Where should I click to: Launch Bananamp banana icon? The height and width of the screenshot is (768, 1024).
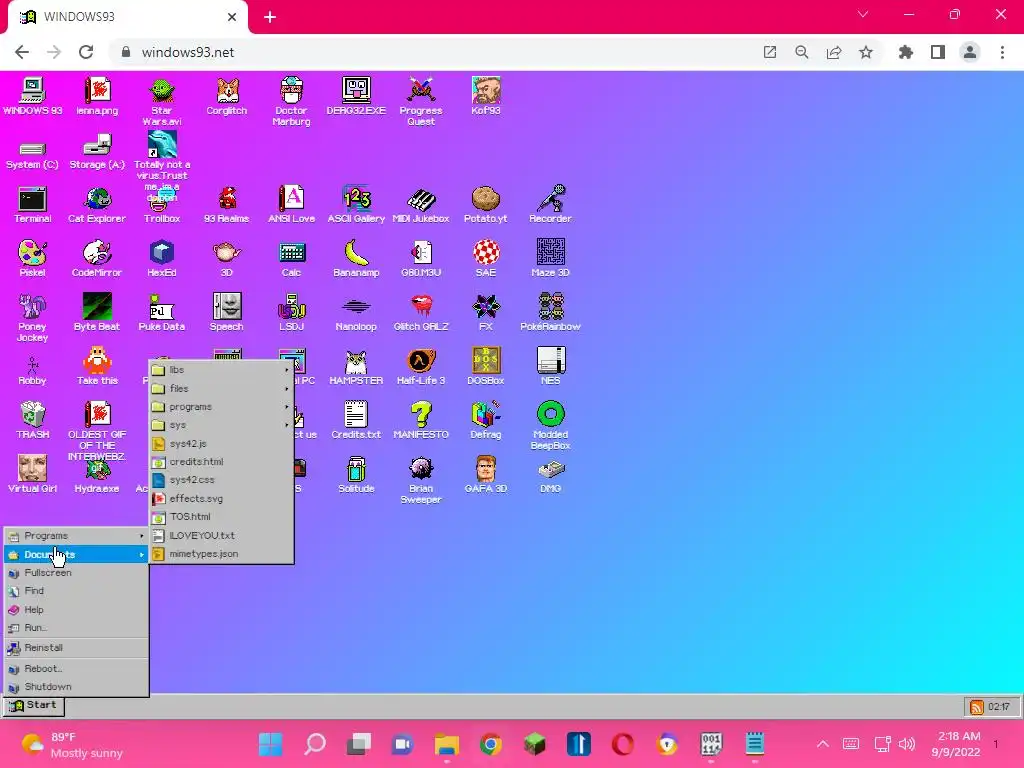(356, 259)
